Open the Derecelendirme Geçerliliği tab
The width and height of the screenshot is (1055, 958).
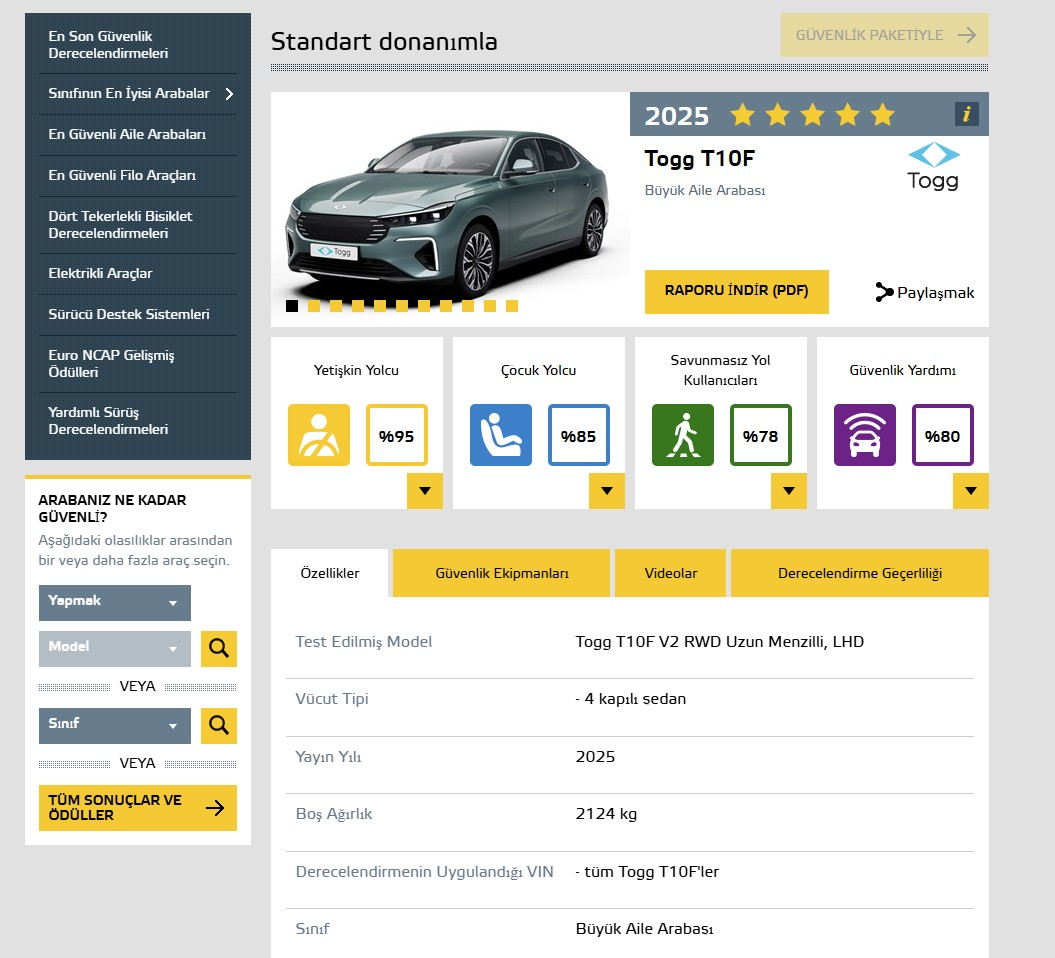click(860, 573)
